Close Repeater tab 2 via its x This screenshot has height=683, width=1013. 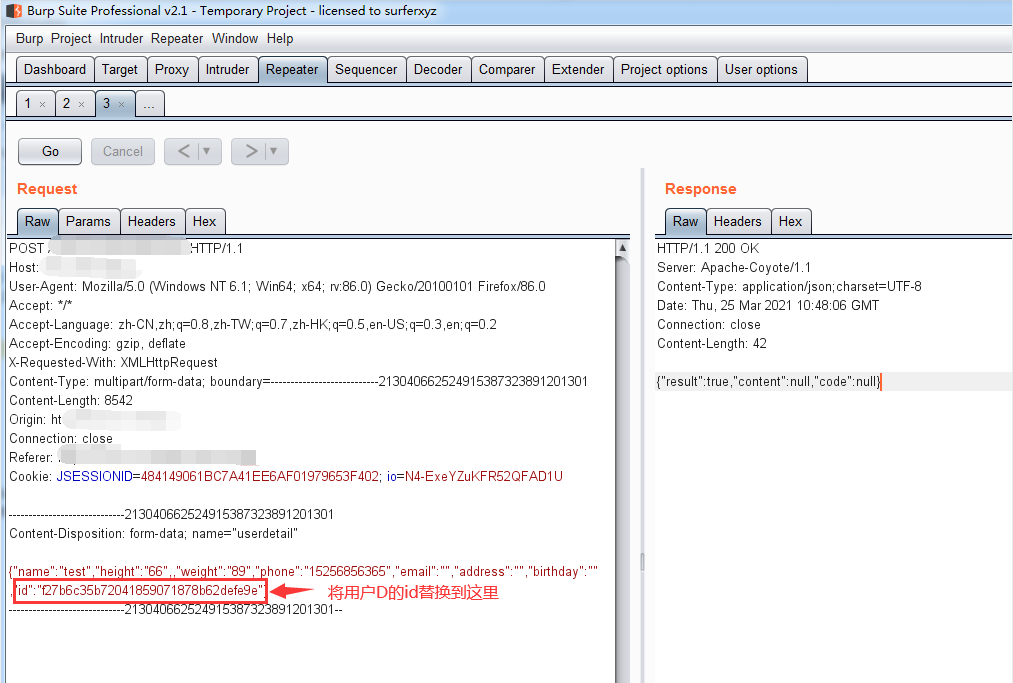(x=81, y=104)
